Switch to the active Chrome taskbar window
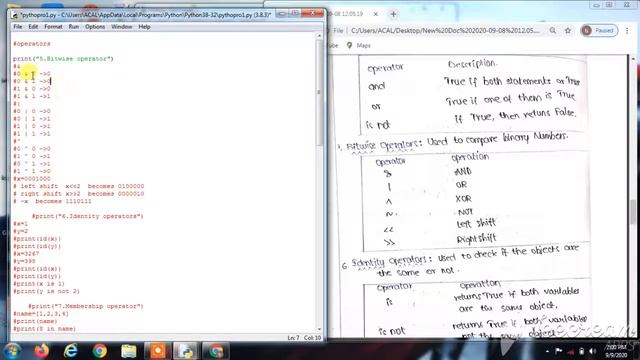The image size is (640, 360). (x=216, y=351)
